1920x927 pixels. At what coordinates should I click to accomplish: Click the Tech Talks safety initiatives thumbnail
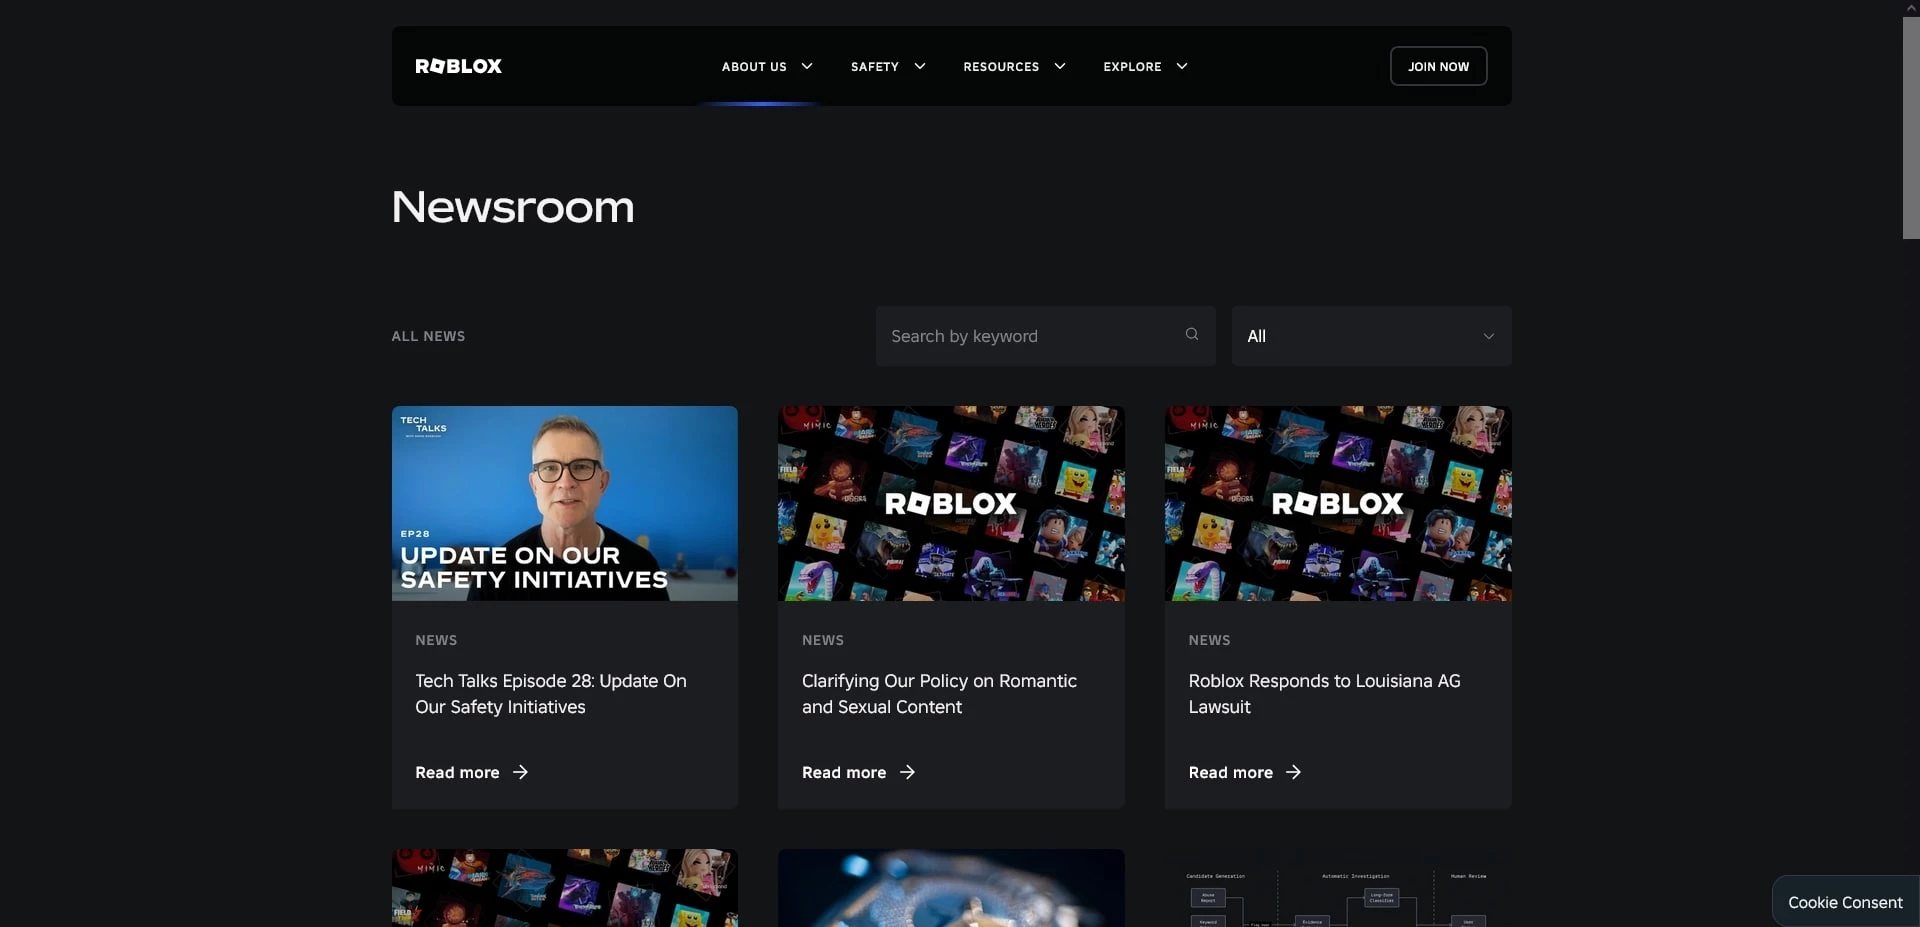(564, 503)
